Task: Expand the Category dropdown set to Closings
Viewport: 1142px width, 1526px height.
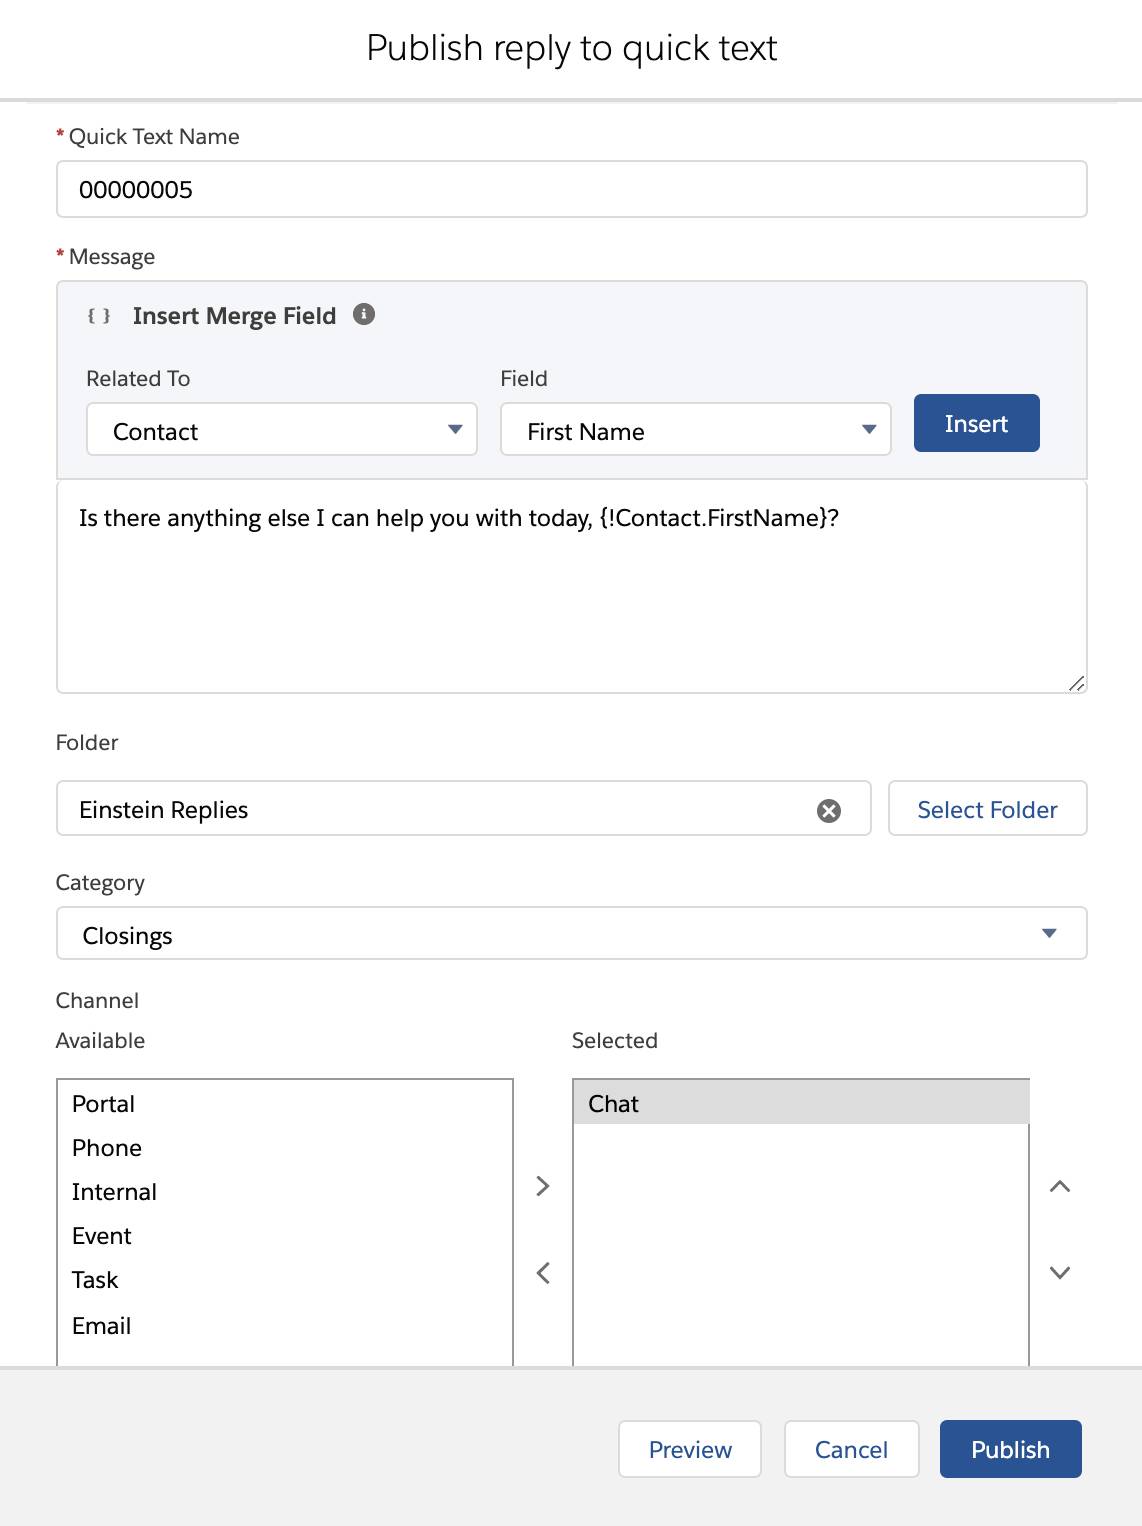Action: [x=571, y=934]
